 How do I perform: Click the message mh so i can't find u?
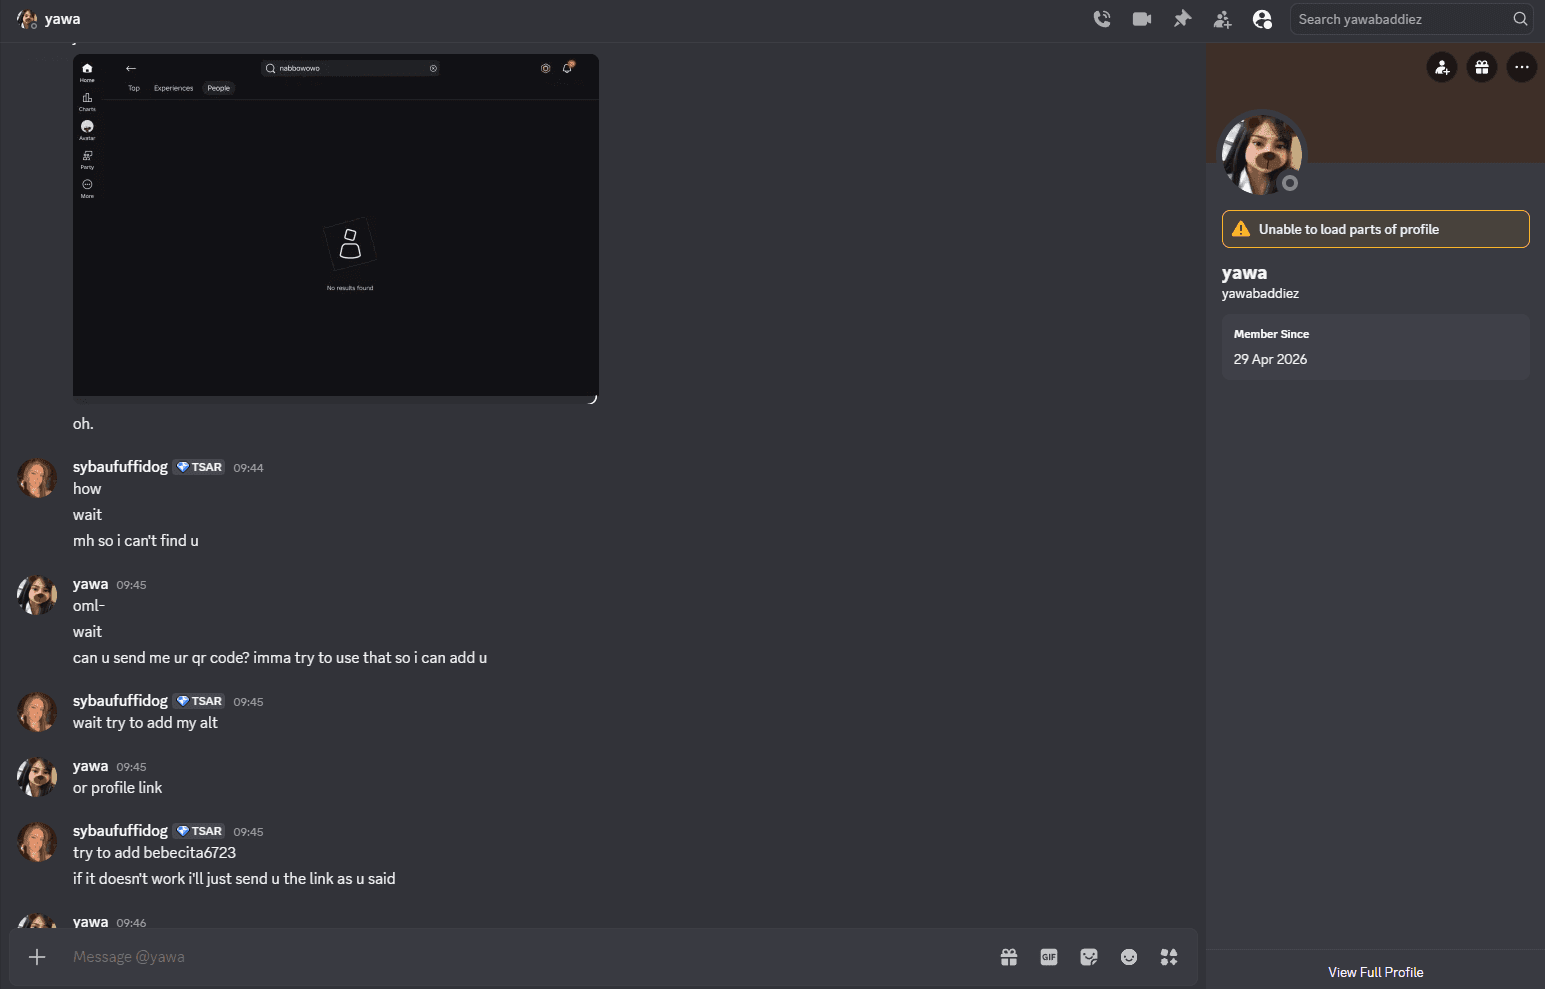click(136, 541)
